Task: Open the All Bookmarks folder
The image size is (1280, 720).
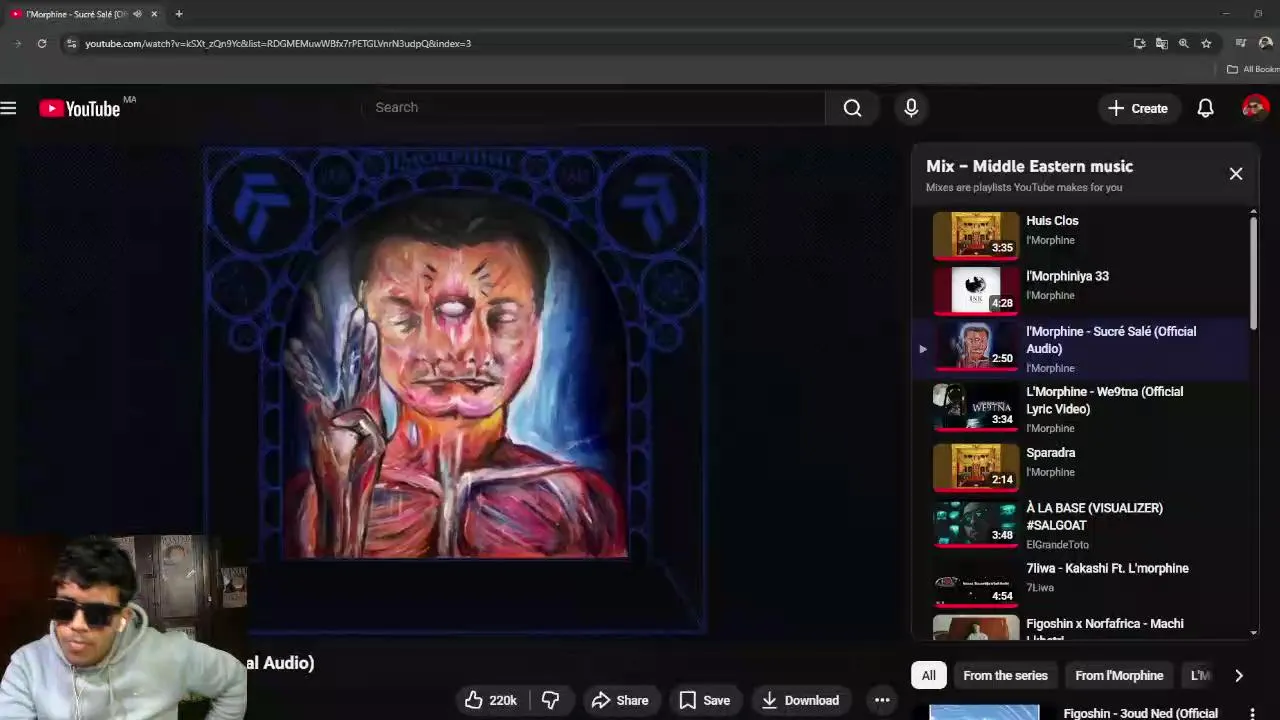Action: pyautogui.click(x=1253, y=69)
